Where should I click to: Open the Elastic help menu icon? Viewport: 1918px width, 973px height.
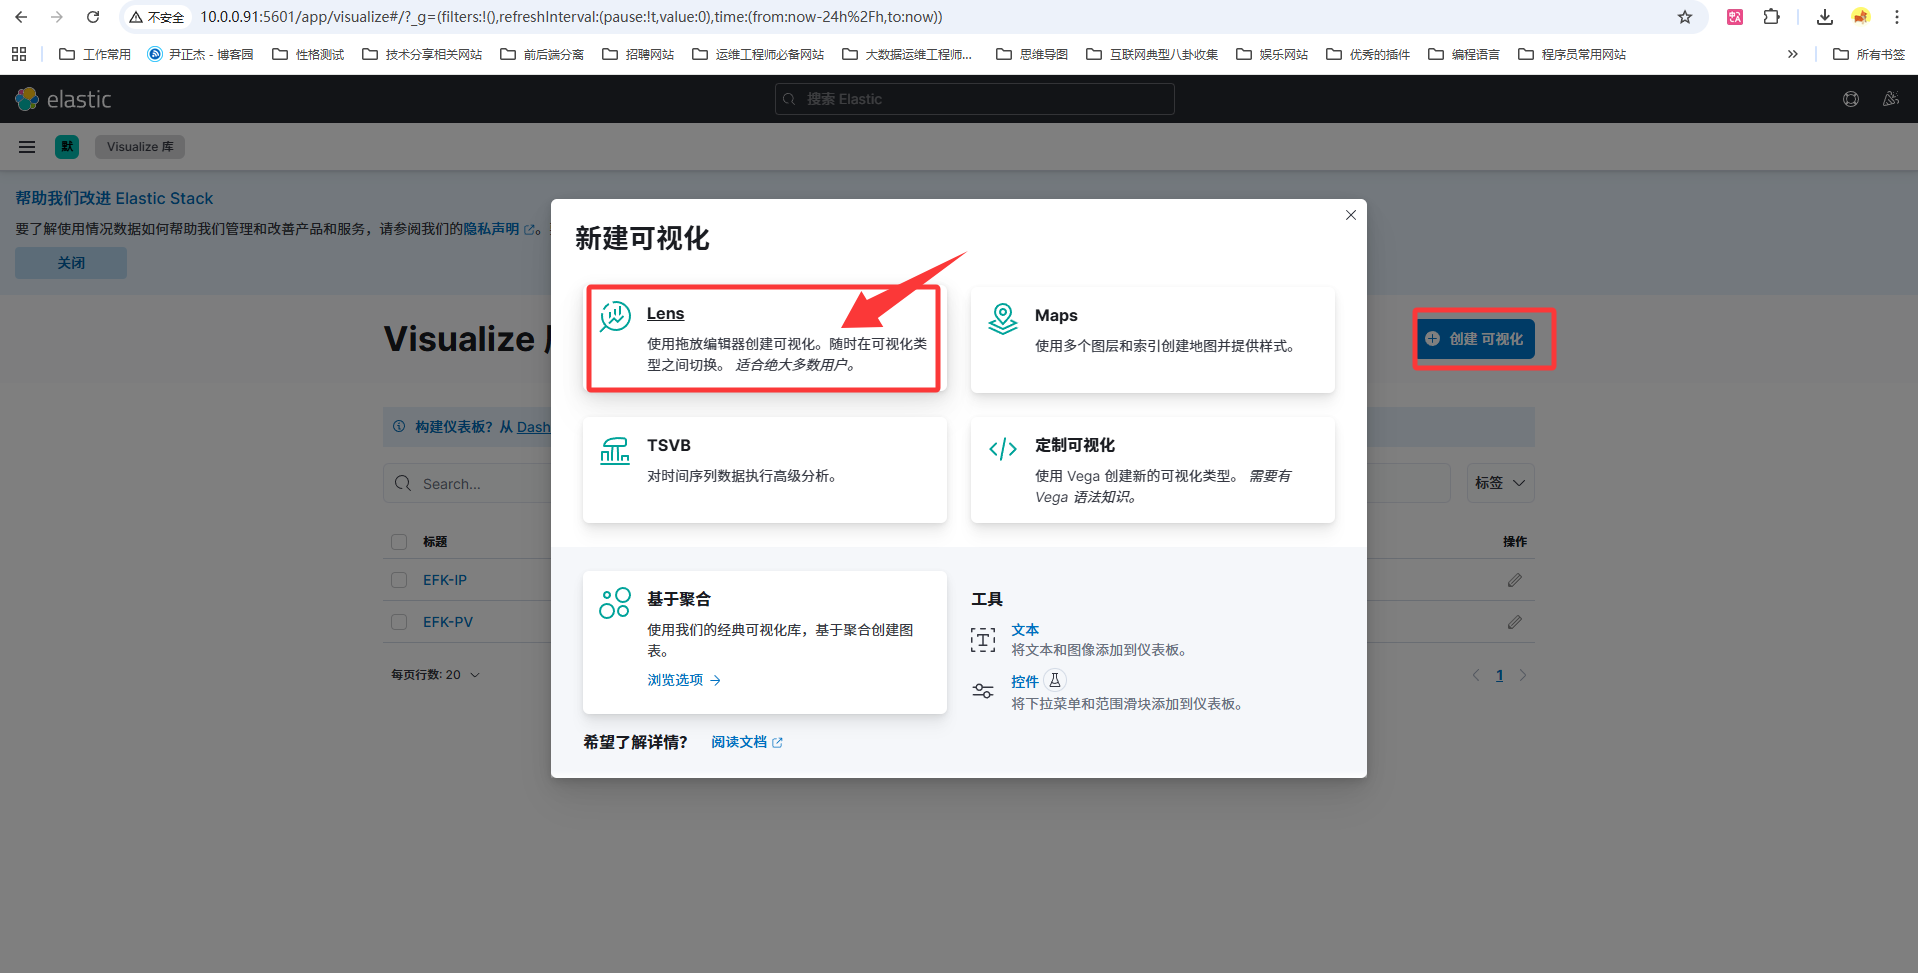click(1851, 99)
